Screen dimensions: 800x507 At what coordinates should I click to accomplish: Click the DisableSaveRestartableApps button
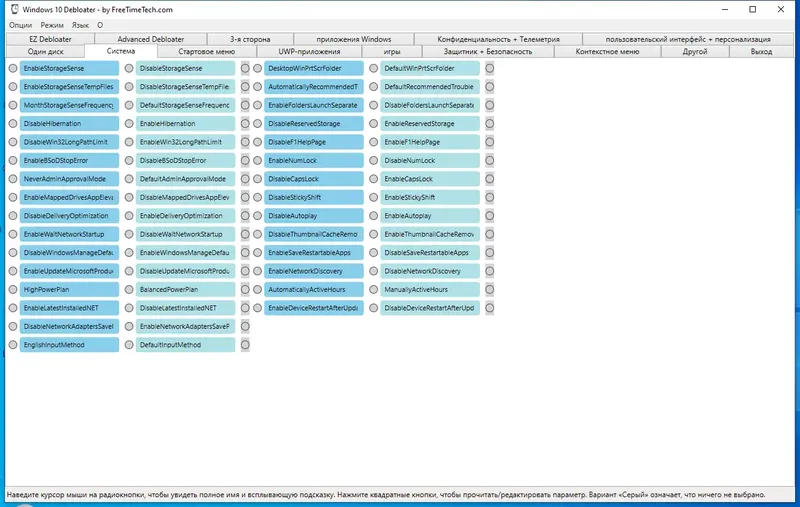click(x=430, y=252)
